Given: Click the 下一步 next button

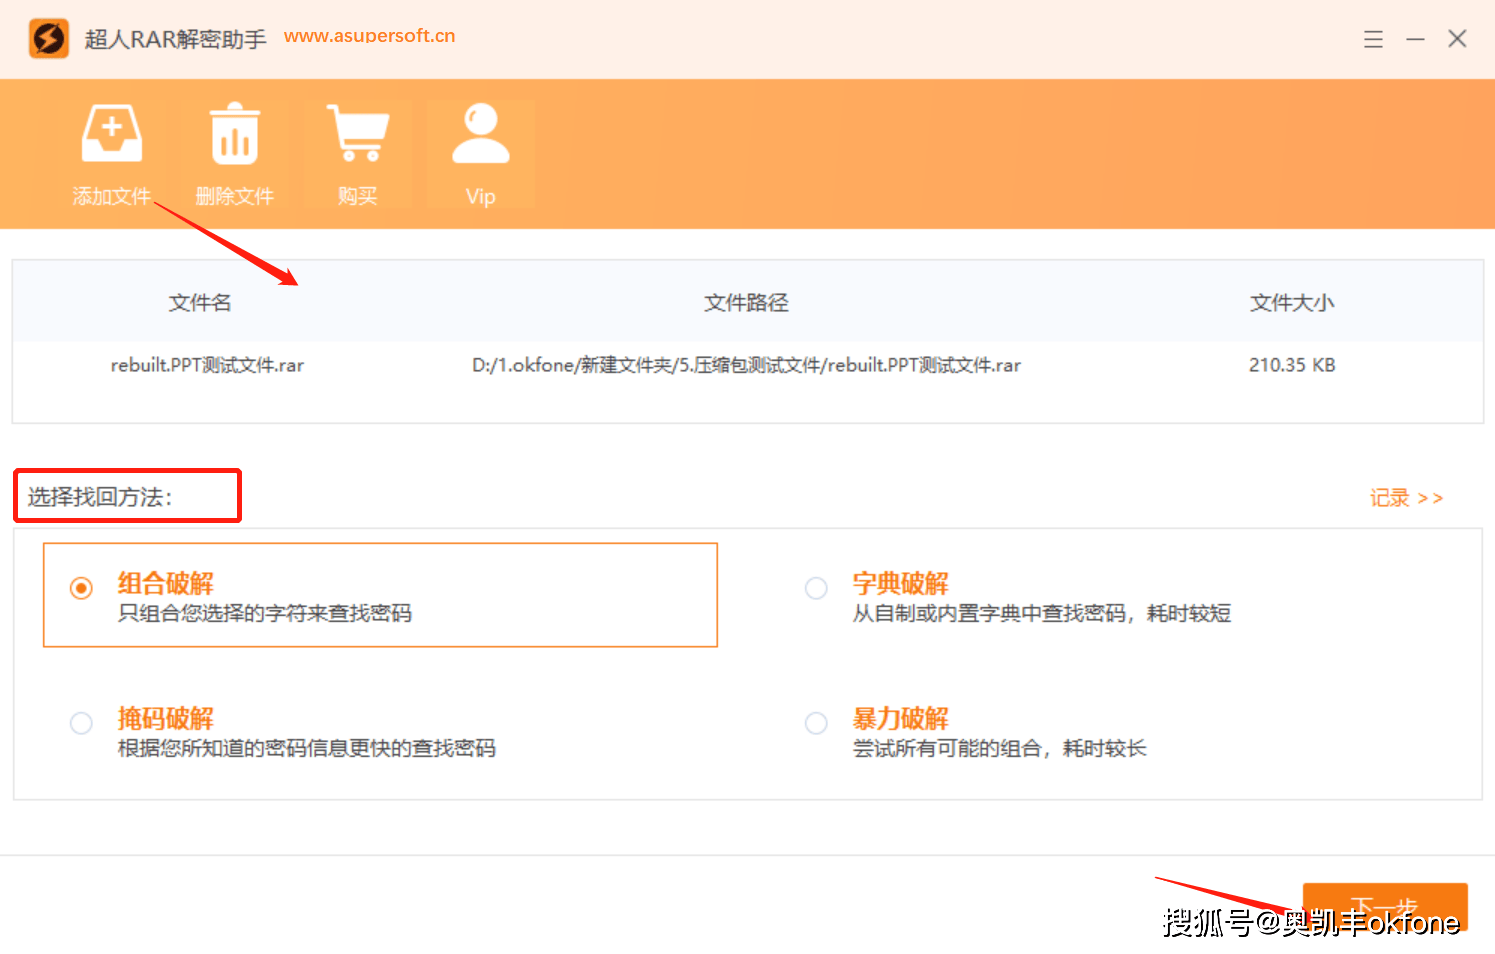Looking at the screenshot, I should click(x=1384, y=907).
